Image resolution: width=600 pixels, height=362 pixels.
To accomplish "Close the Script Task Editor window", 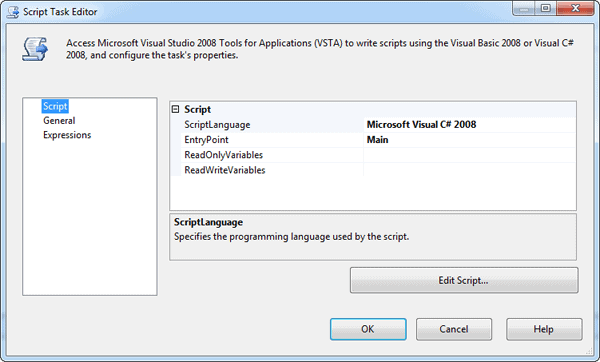I will [575, 8].
